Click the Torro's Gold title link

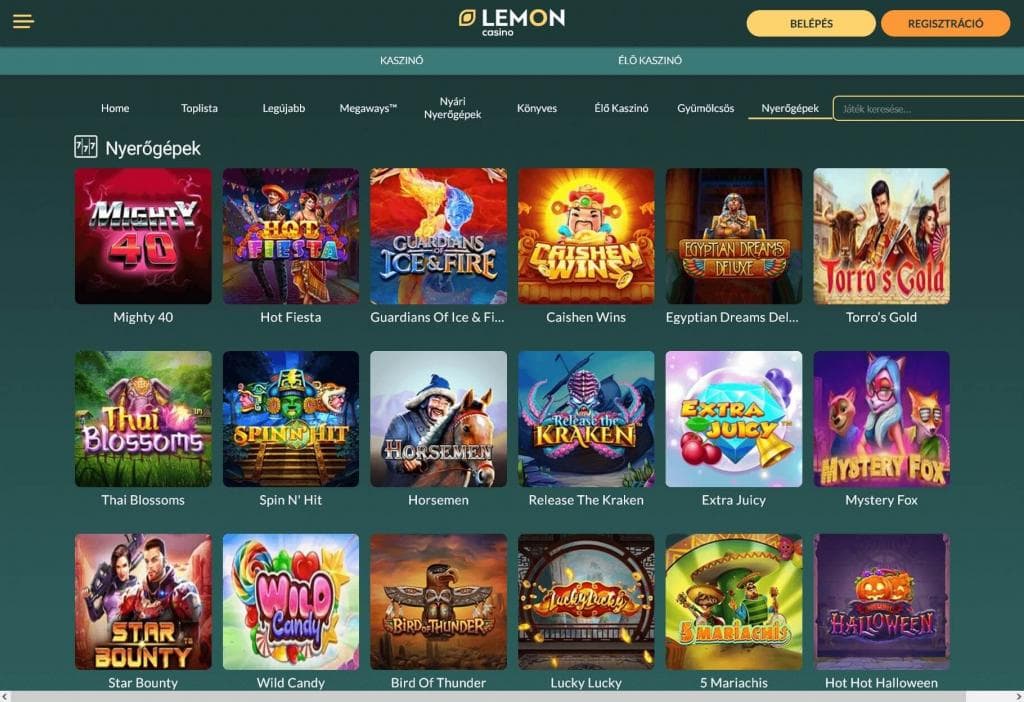pos(881,317)
